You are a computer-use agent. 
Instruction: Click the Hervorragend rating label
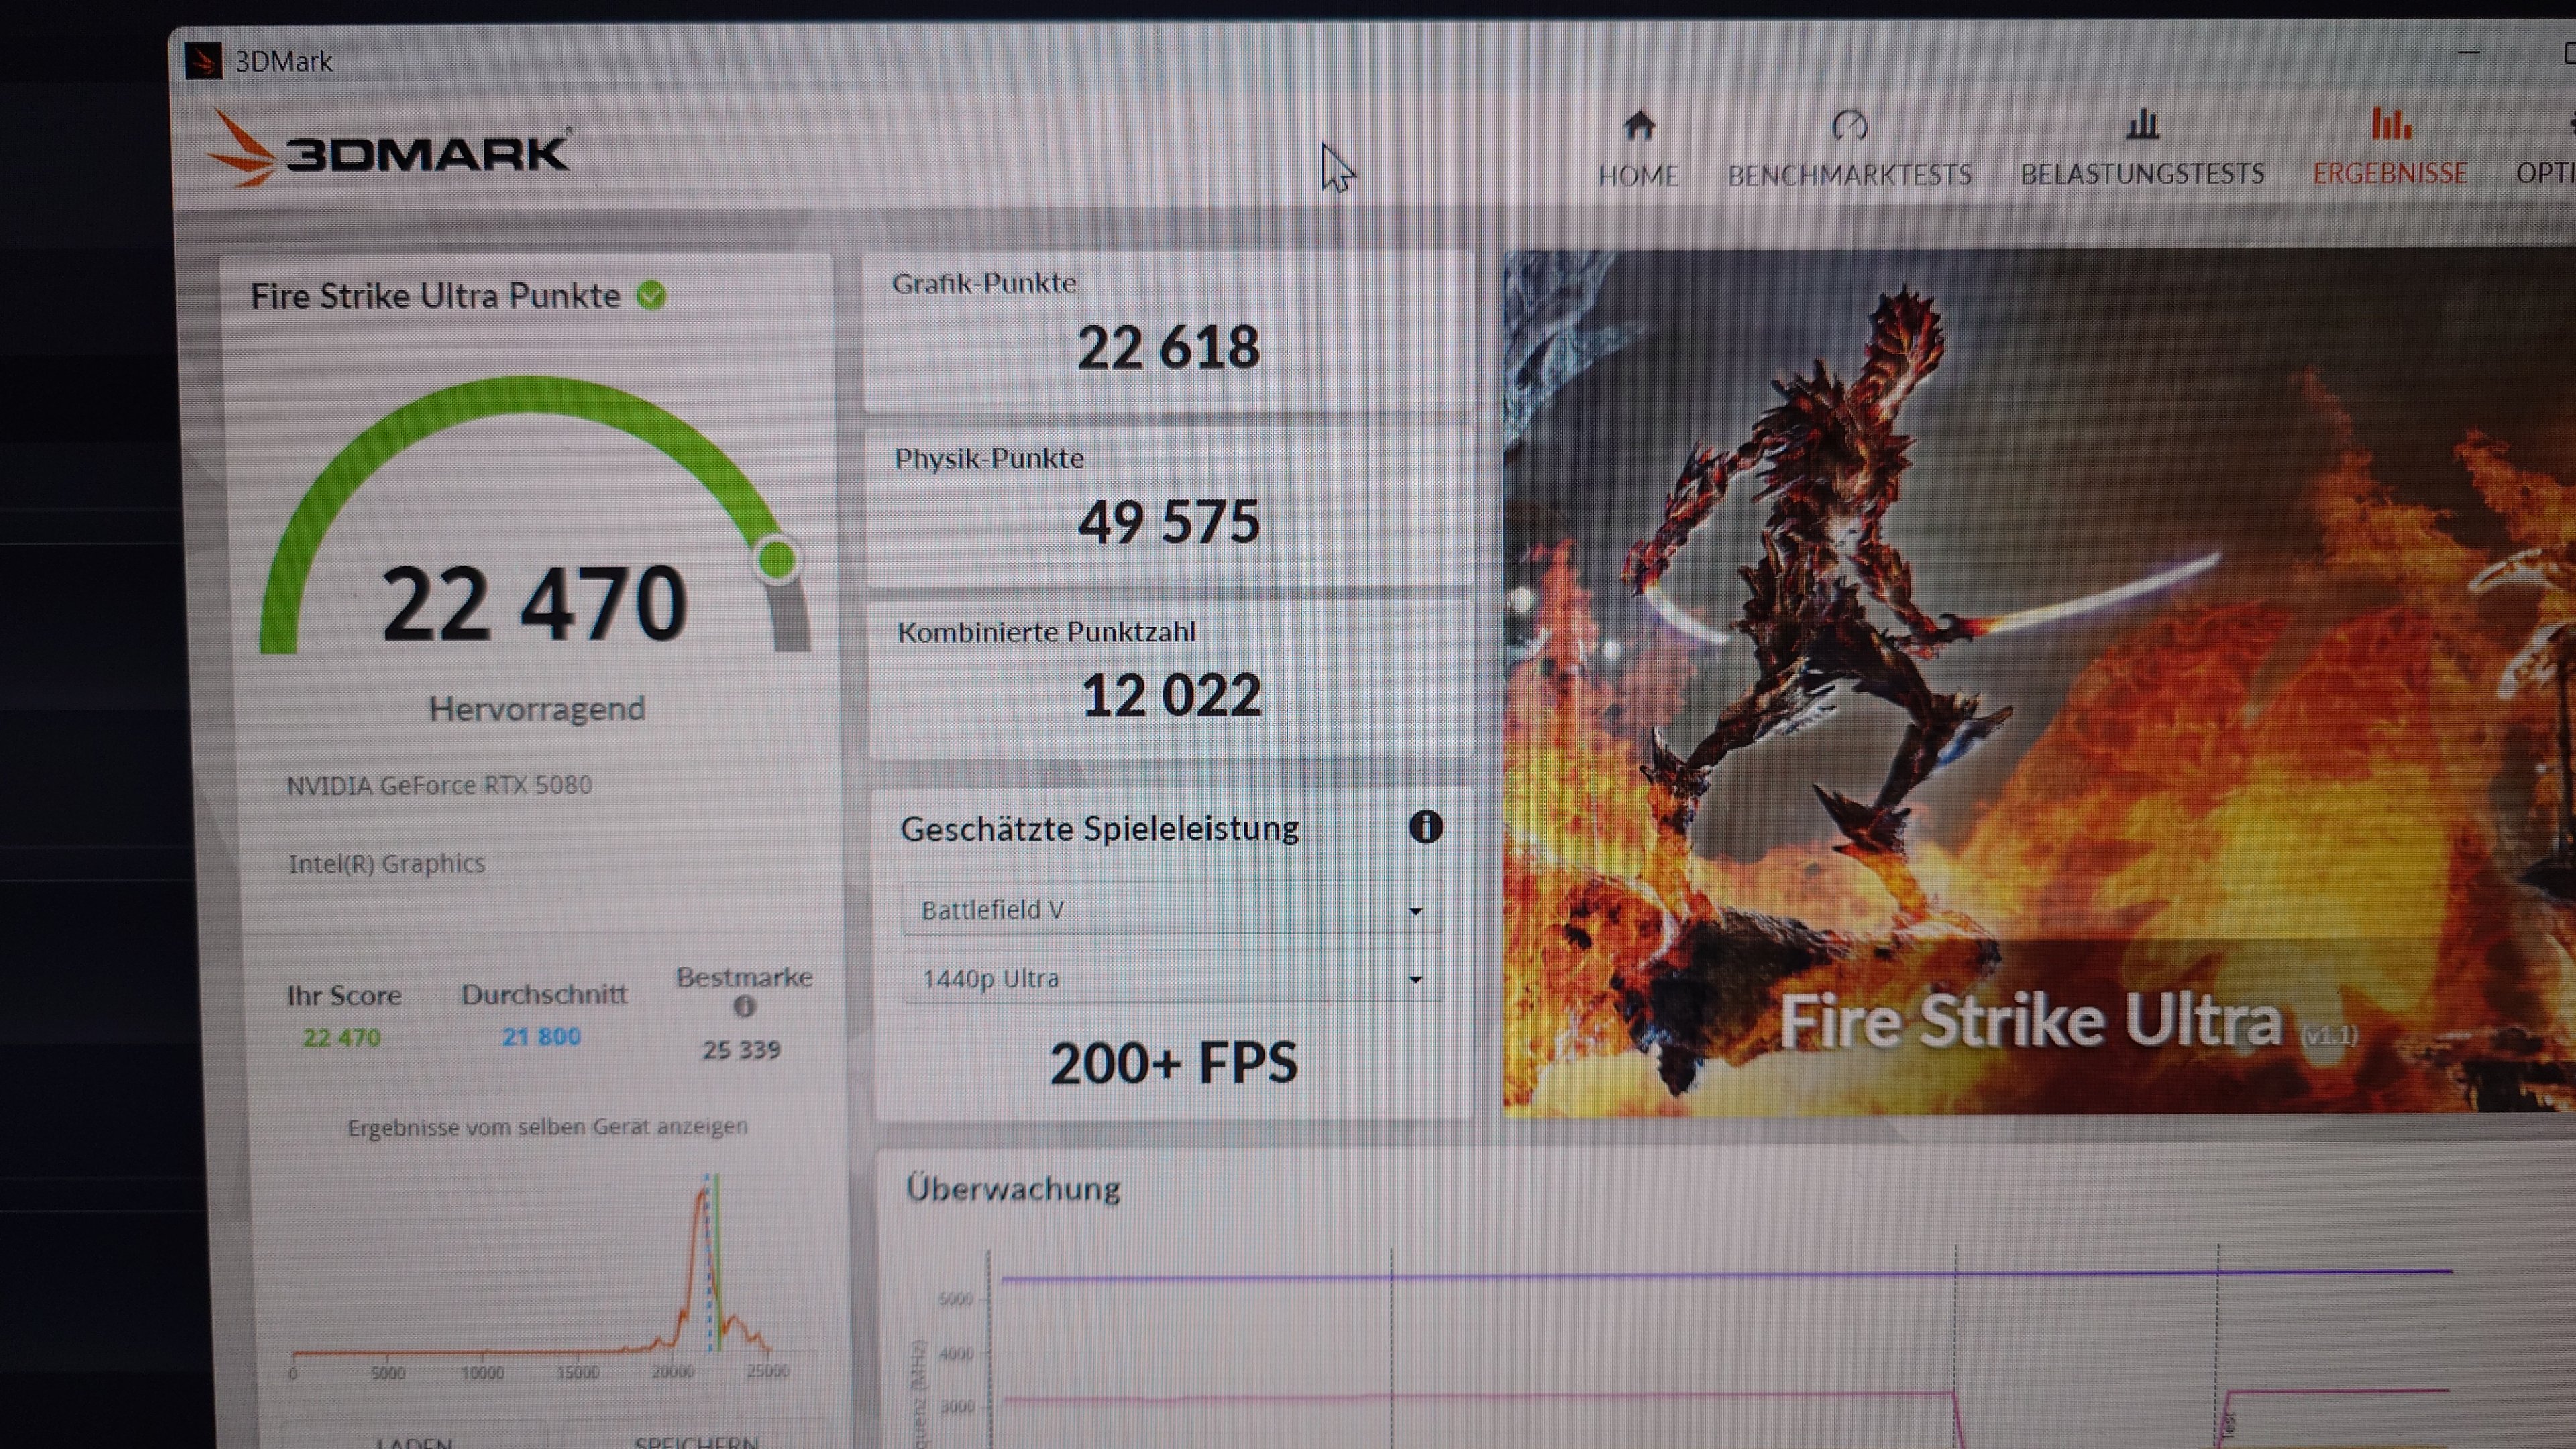pos(537,709)
